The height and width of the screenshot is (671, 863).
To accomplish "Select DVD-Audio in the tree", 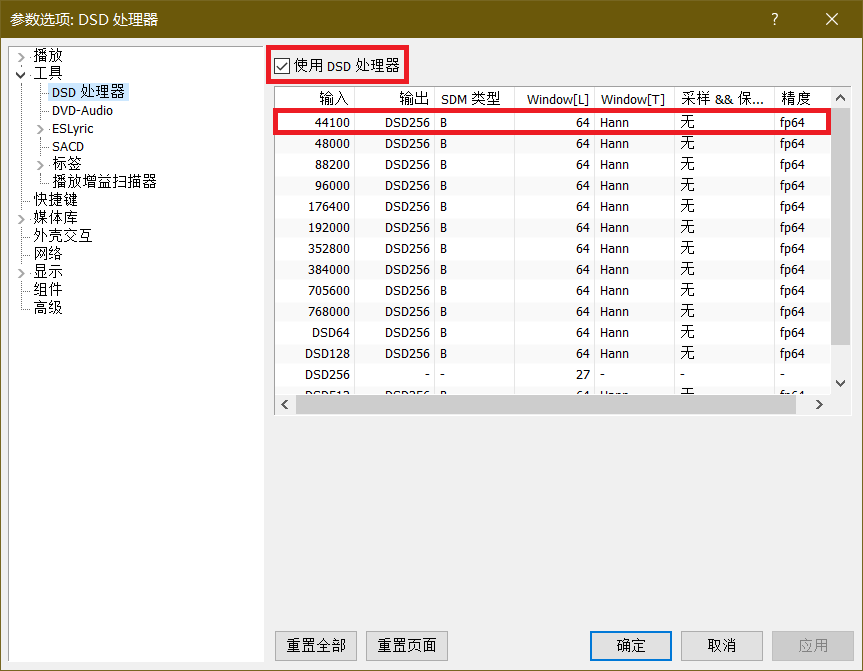I will 82,110.
